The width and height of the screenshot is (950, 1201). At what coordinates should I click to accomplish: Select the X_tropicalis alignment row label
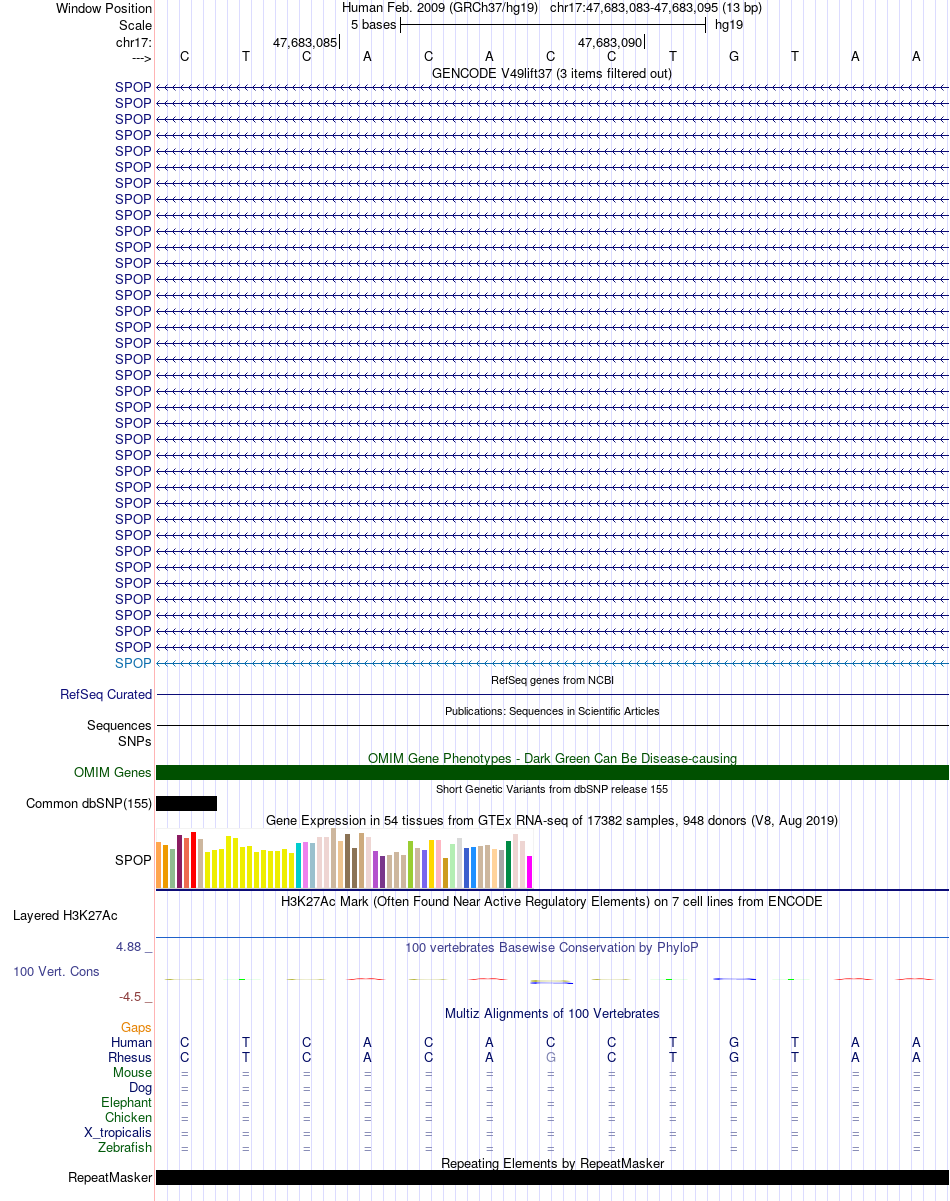point(118,1132)
